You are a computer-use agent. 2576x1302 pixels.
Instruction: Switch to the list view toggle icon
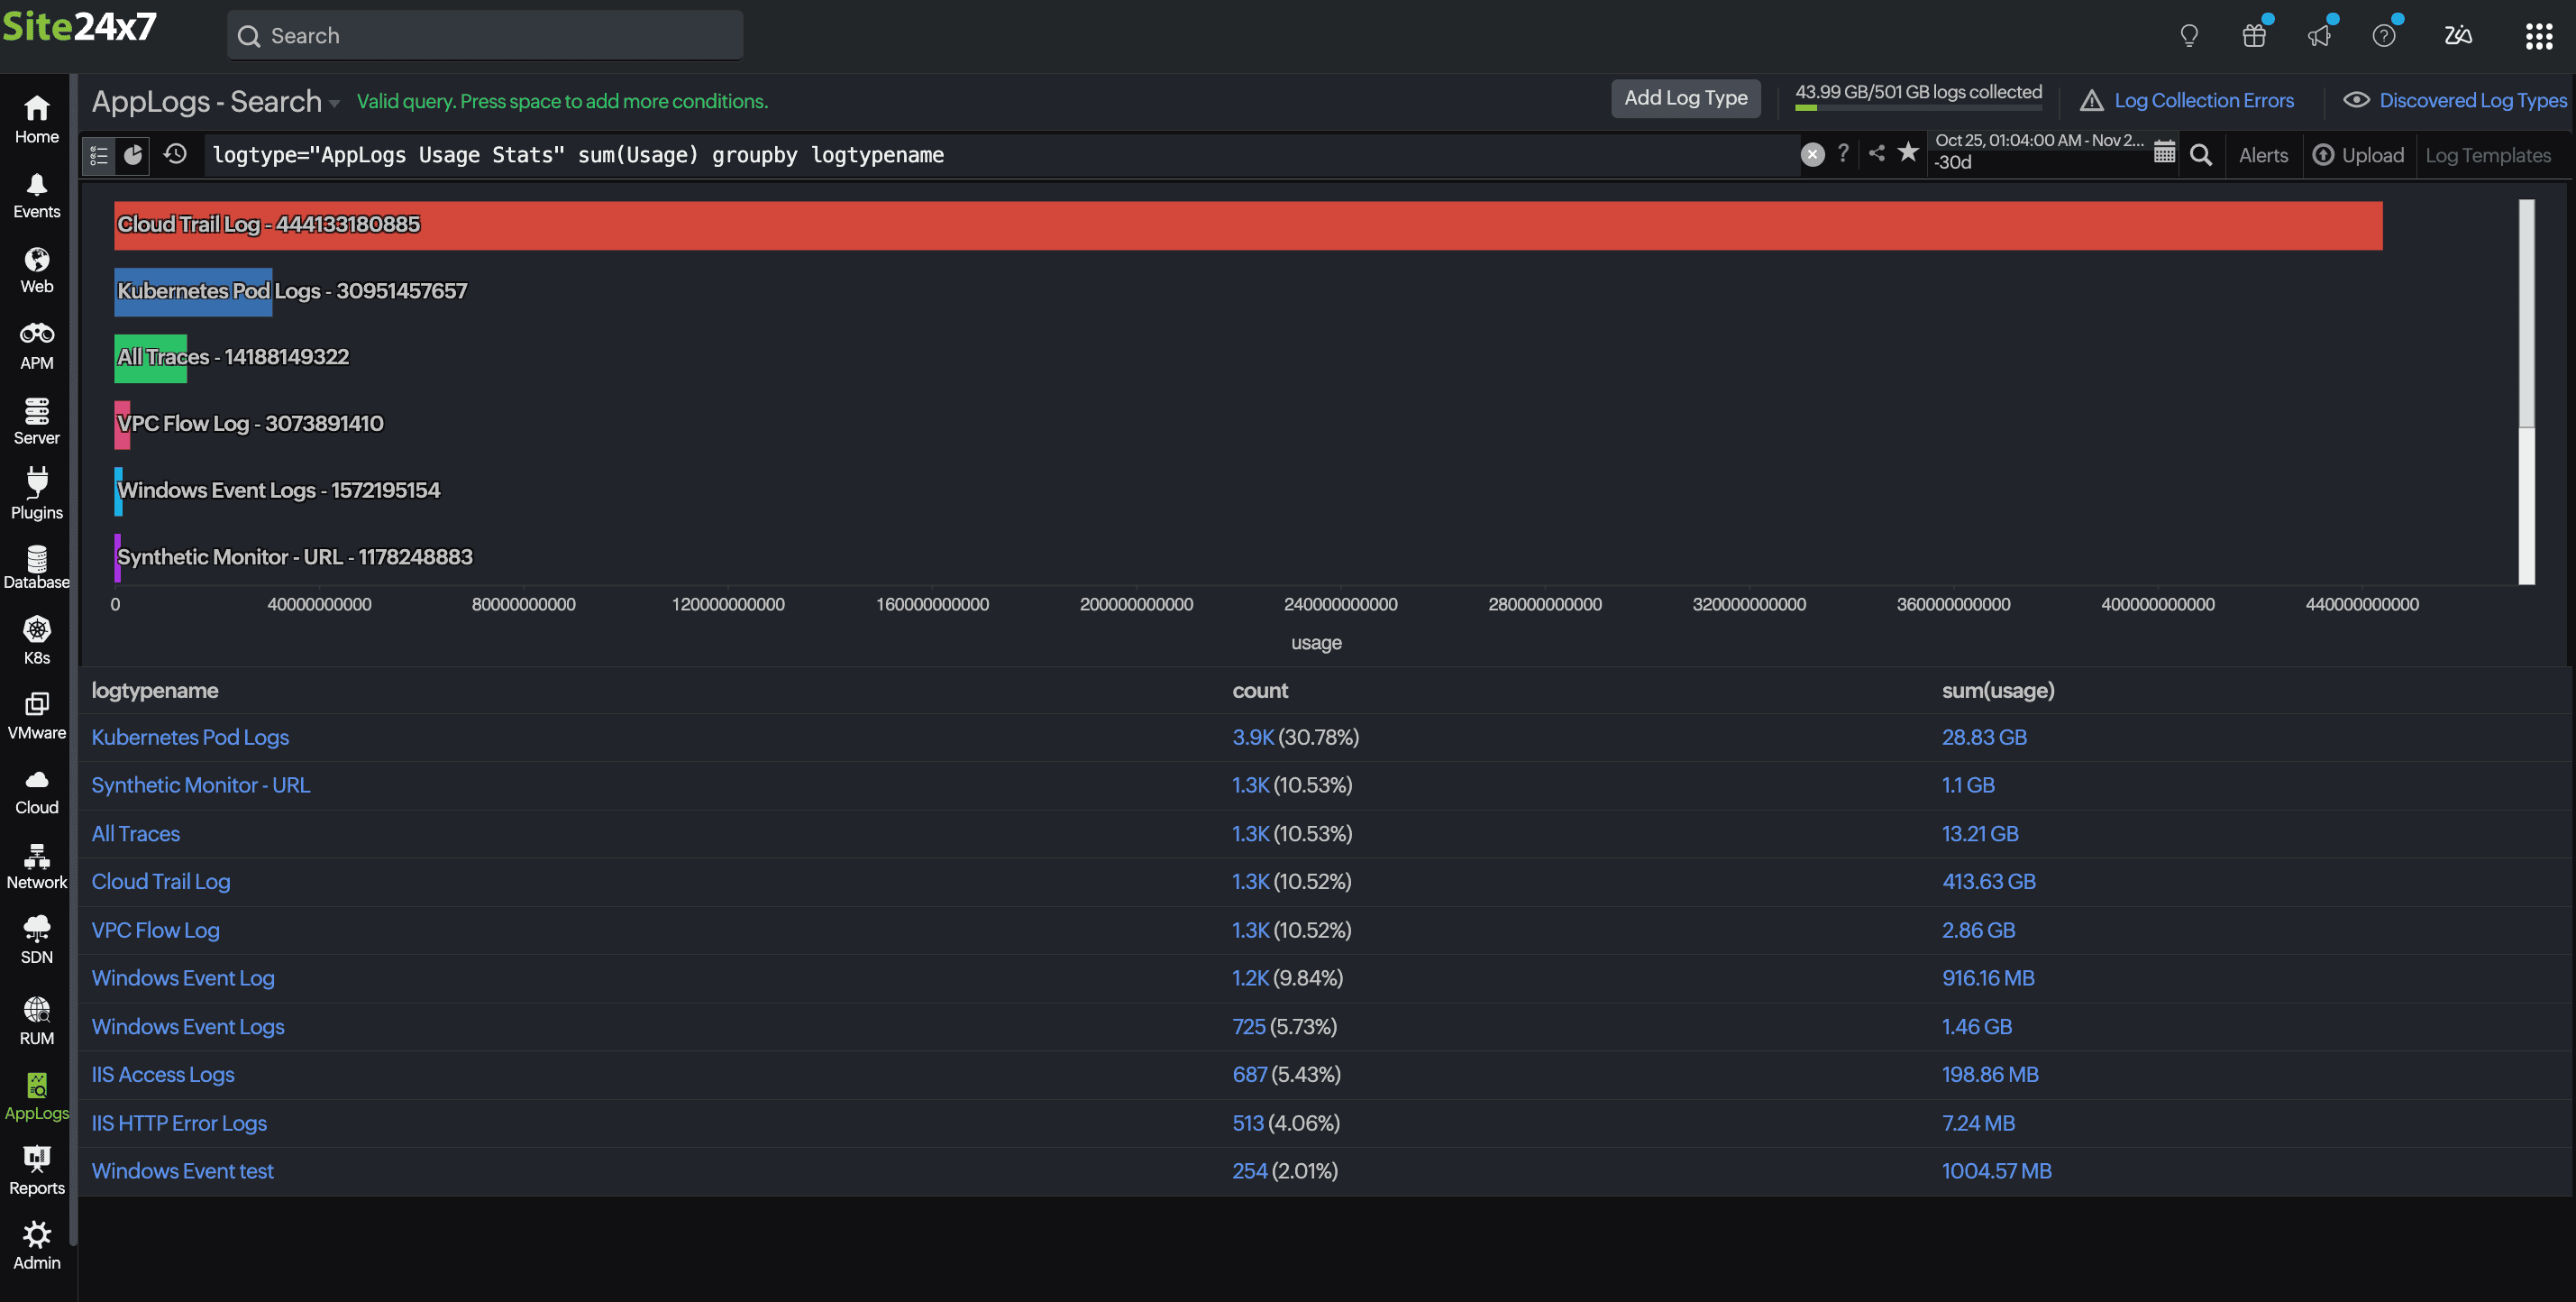click(x=98, y=155)
